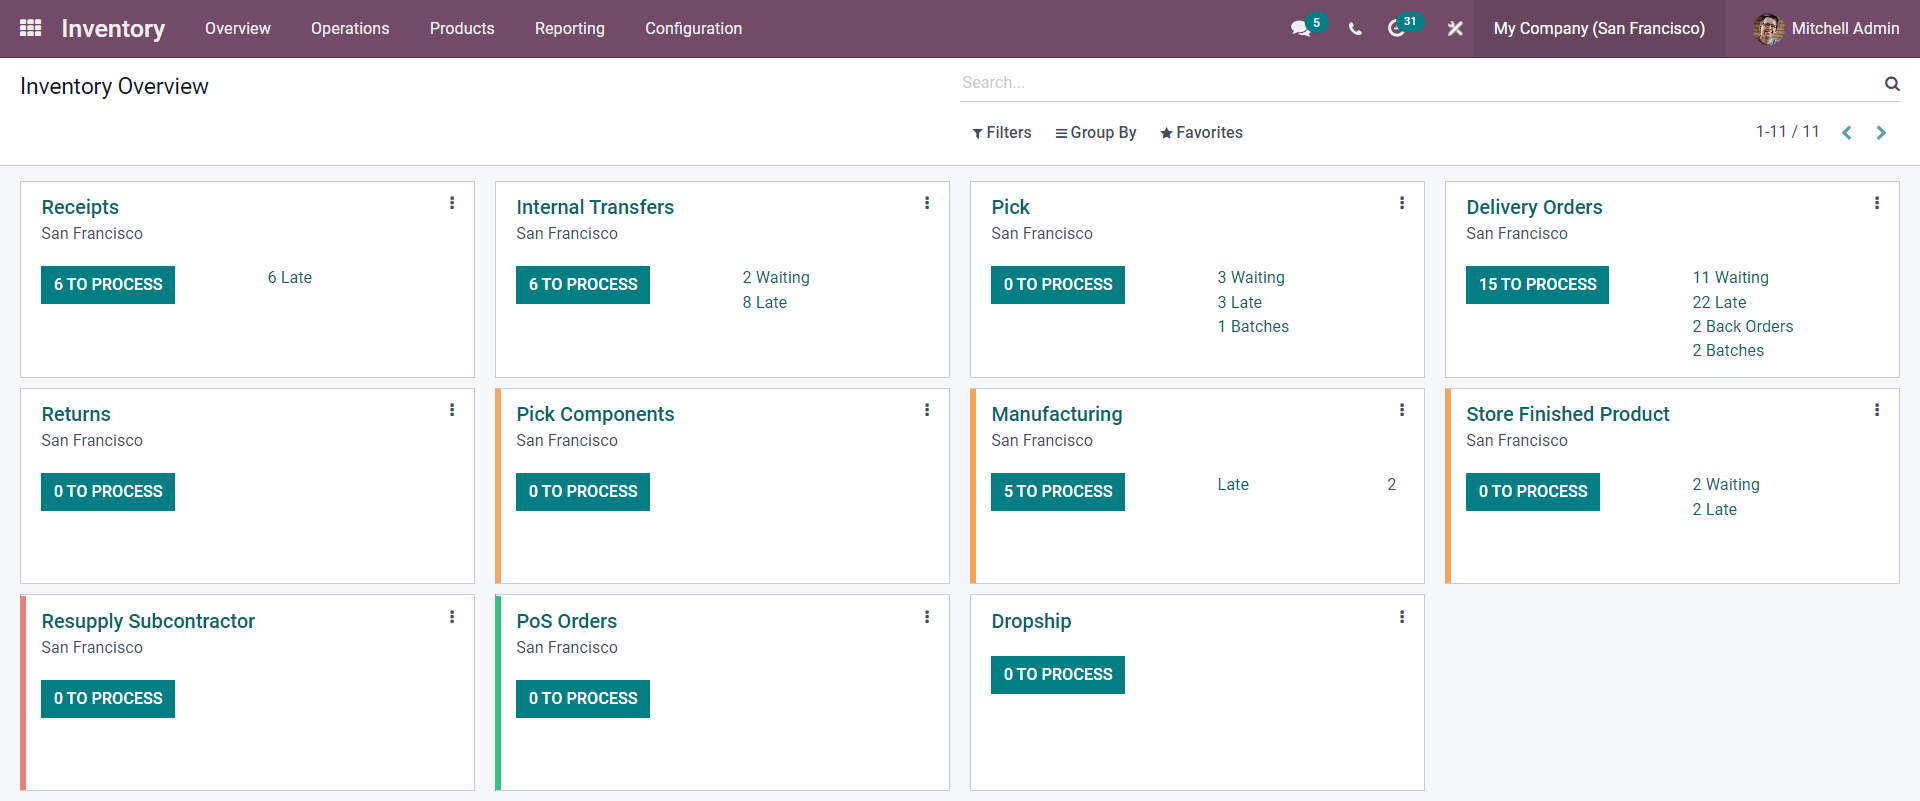Click 22 Late in Delivery Orders

tap(1720, 303)
